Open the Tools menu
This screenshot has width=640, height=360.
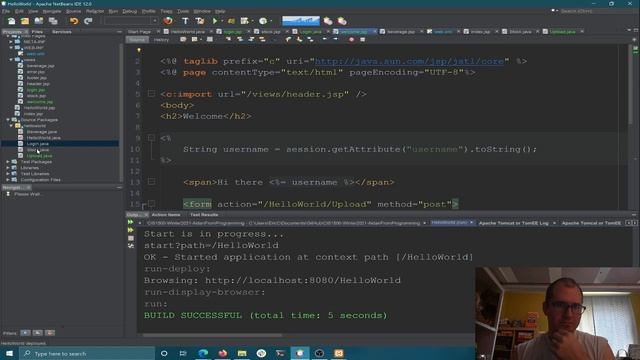(x=183, y=11)
